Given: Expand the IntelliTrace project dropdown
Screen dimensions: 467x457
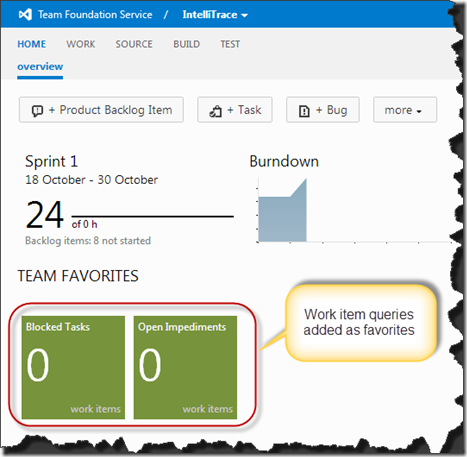Looking at the screenshot, I should click(x=215, y=15).
